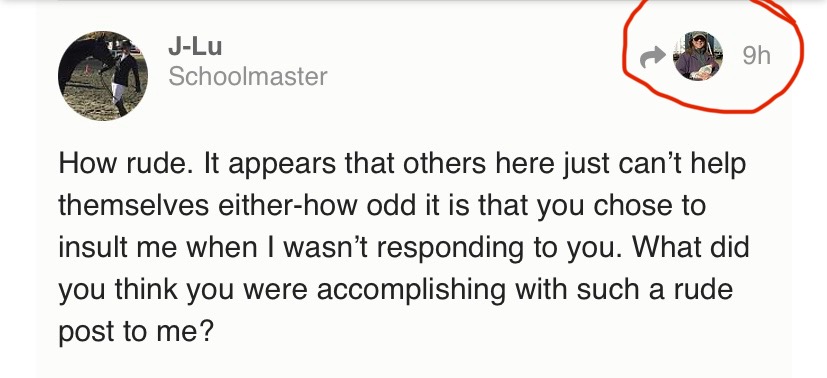827x378 pixels.
Task: Click the phrase "such a rude" in the post
Action: [655, 289]
